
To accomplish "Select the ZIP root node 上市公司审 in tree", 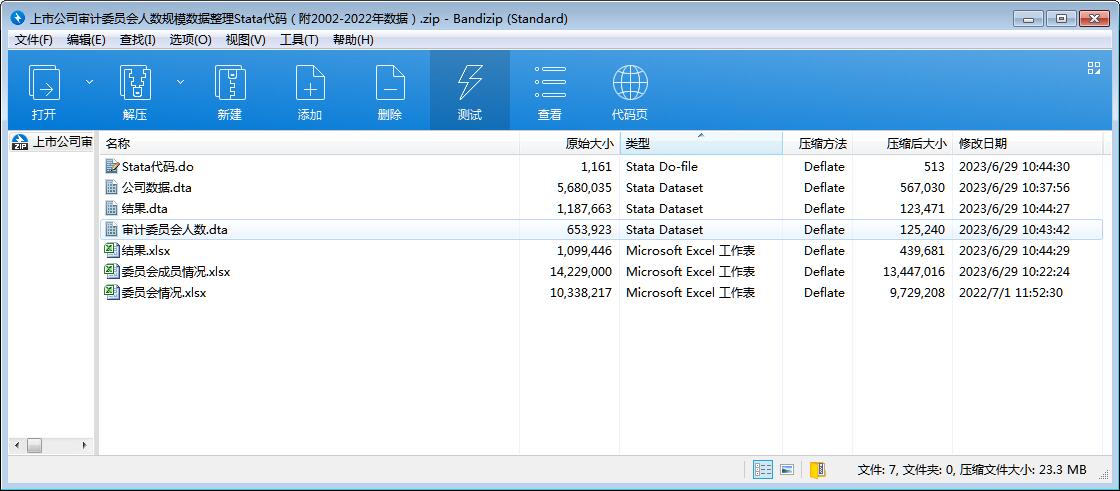I will pyautogui.click(x=63, y=142).
